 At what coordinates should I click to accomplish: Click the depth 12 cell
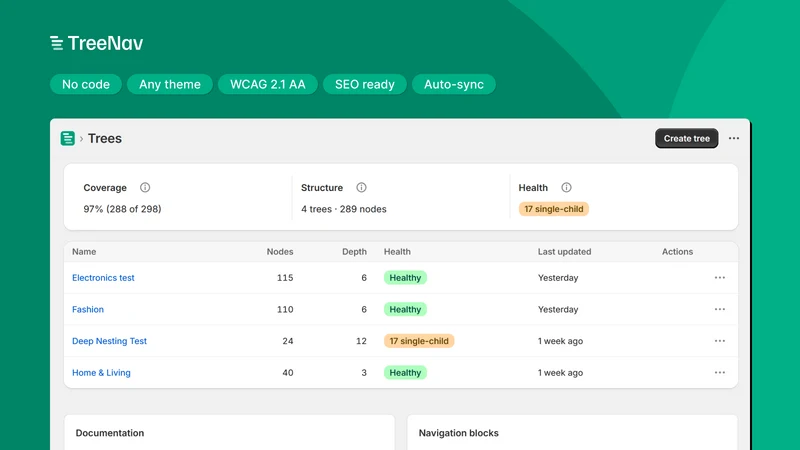[x=361, y=341]
